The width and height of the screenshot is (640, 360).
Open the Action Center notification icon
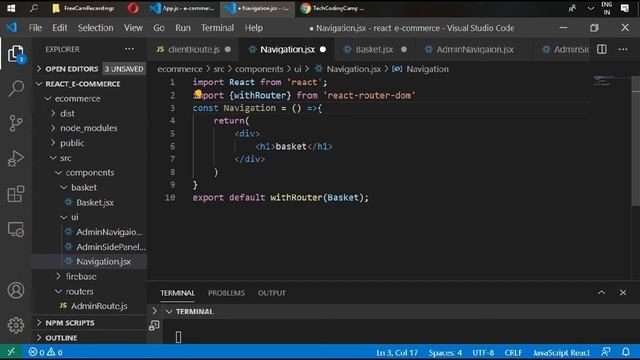click(625, 8)
